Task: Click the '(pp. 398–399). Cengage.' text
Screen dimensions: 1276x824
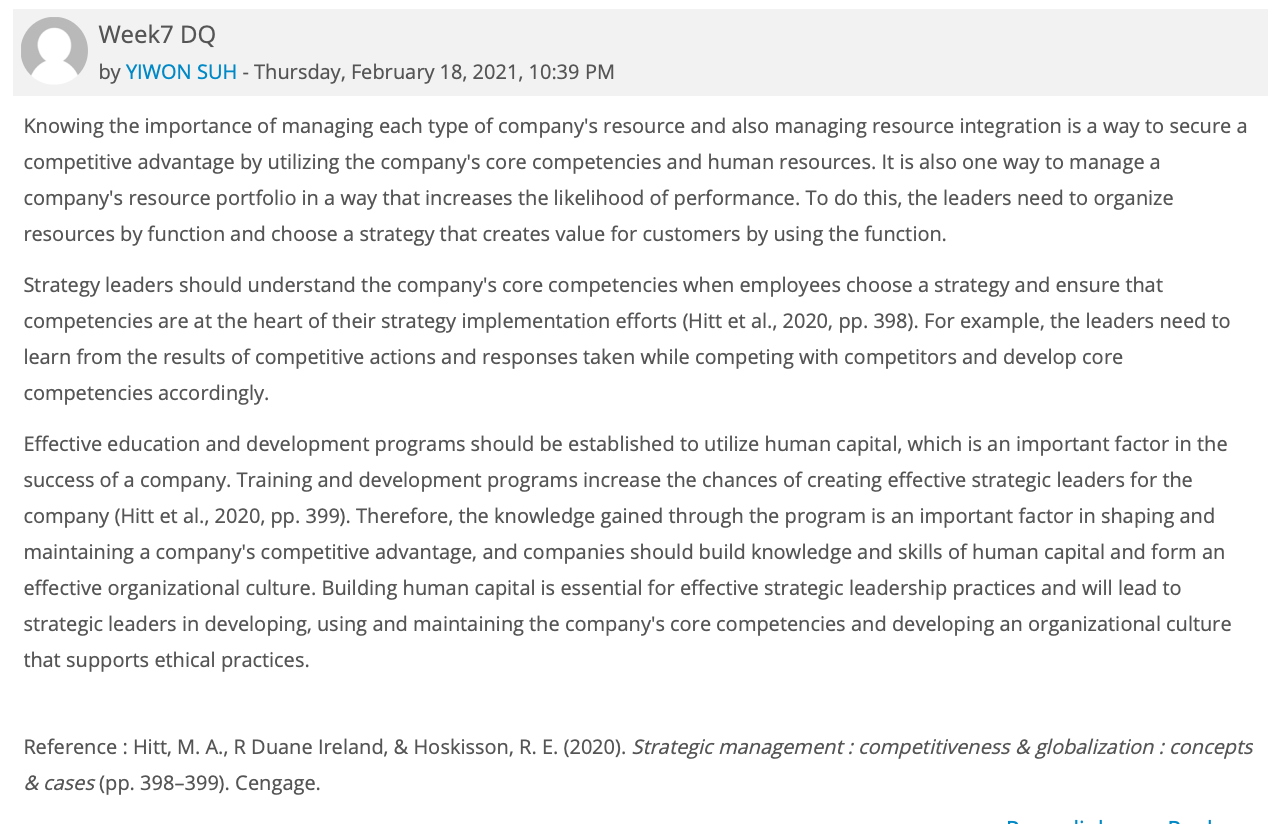Action: click(210, 783)
